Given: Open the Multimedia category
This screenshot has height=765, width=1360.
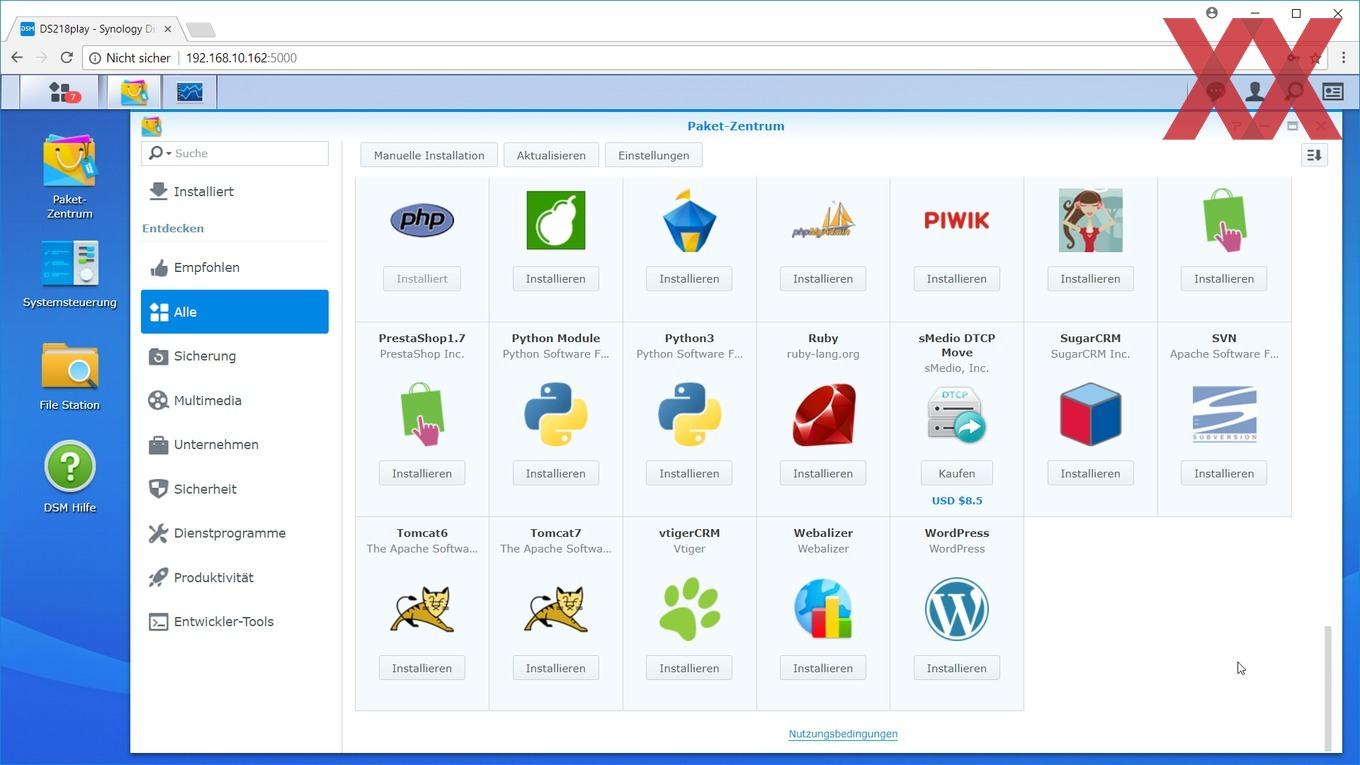Looking at the screenshot, I should [235, 400].
